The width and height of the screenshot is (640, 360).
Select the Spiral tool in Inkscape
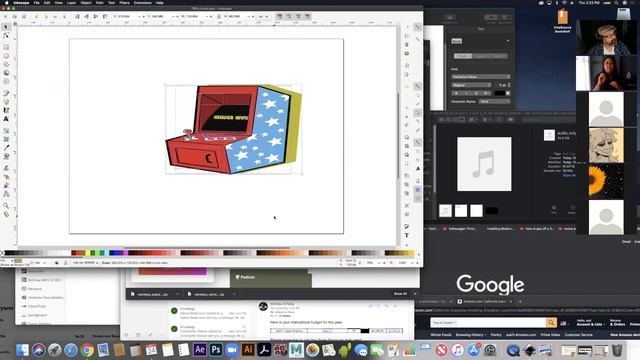(x=6, y=81)
